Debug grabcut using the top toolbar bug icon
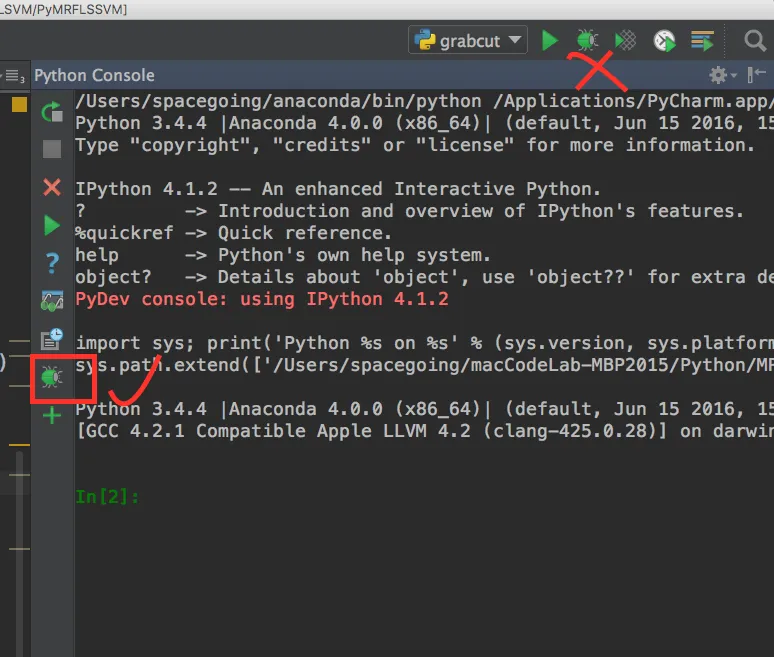Viewport: 774px width, 657px height. (587, 40)
